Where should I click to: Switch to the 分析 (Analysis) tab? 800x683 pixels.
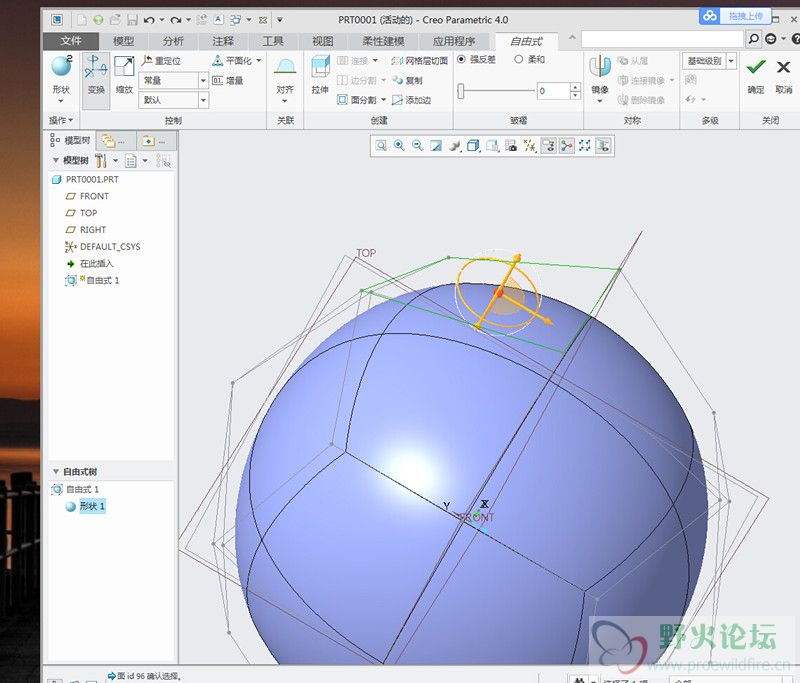click(173, 41)
